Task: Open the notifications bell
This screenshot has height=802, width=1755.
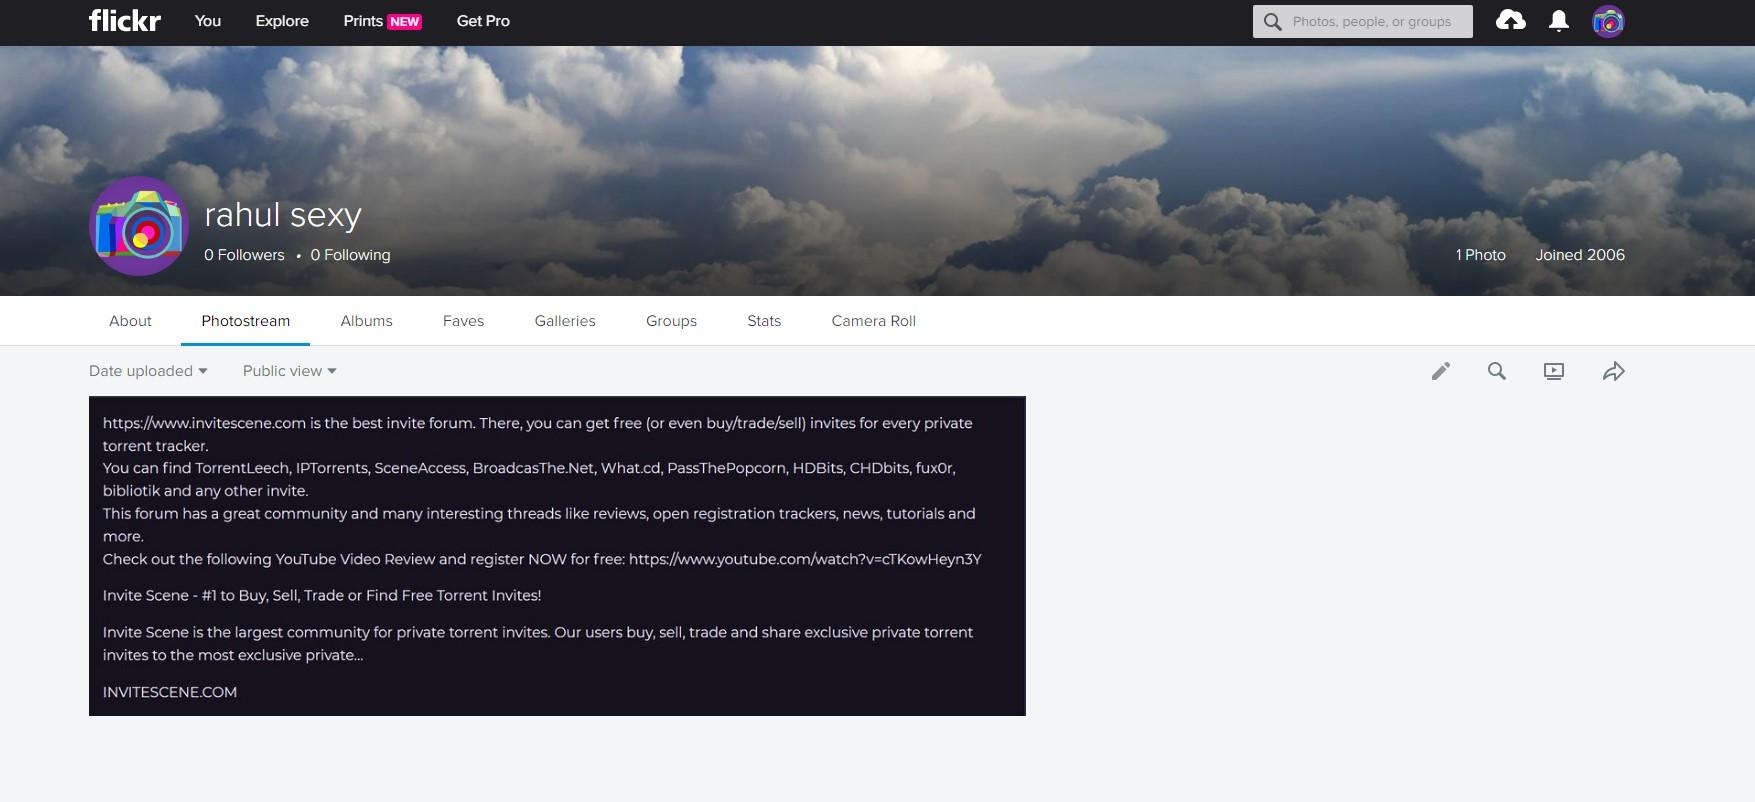Action: [1558, 21]
